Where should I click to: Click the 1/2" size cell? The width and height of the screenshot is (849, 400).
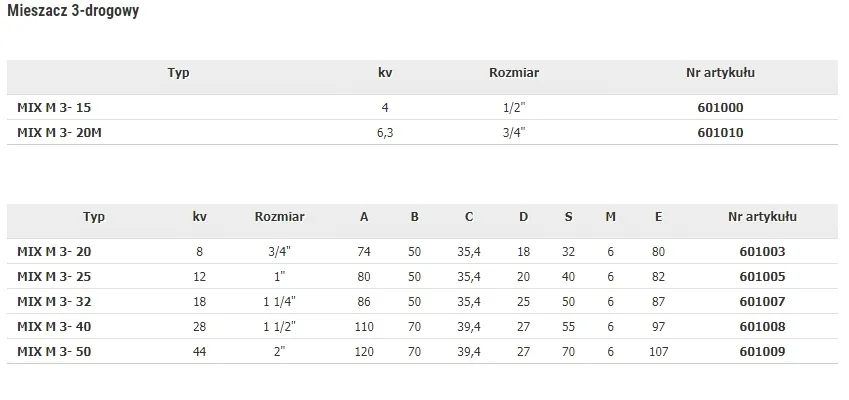point(514,107)
